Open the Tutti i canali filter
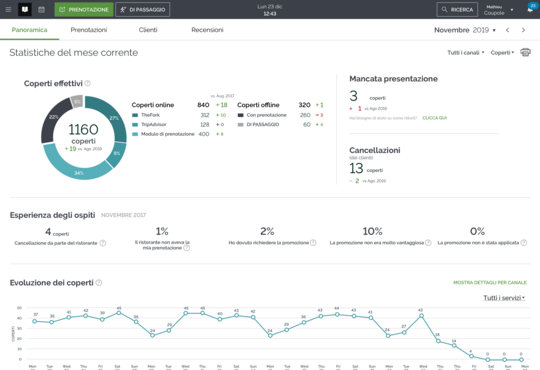540x370 pixels. 466,52
